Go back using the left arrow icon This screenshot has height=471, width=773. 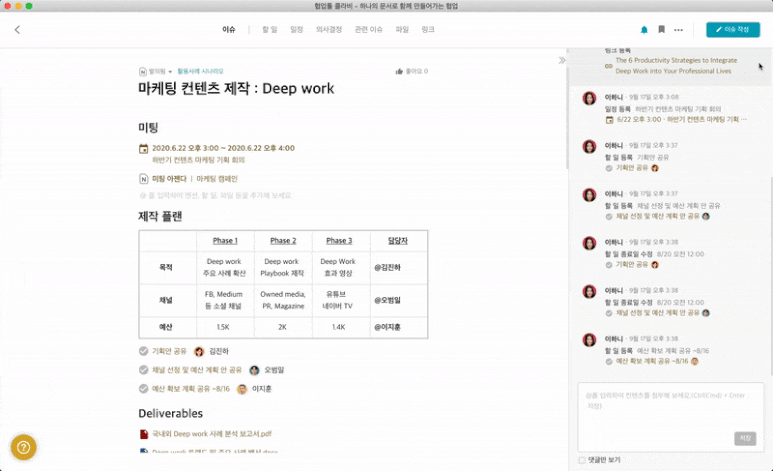[17, 30]
